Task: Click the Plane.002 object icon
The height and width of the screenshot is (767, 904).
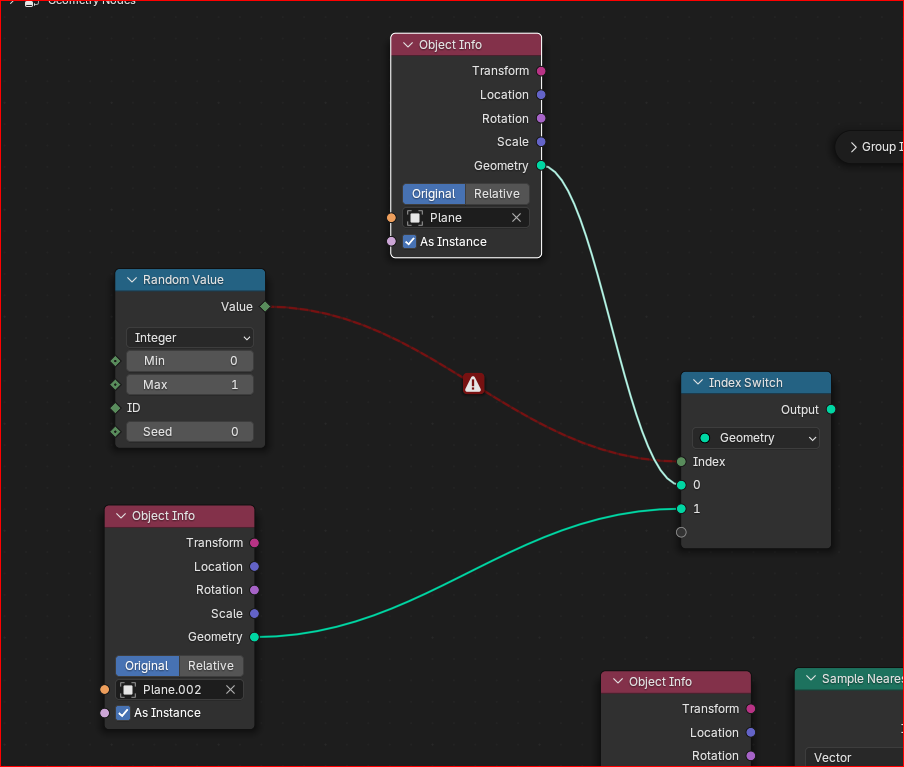Action: coord(128,690)
